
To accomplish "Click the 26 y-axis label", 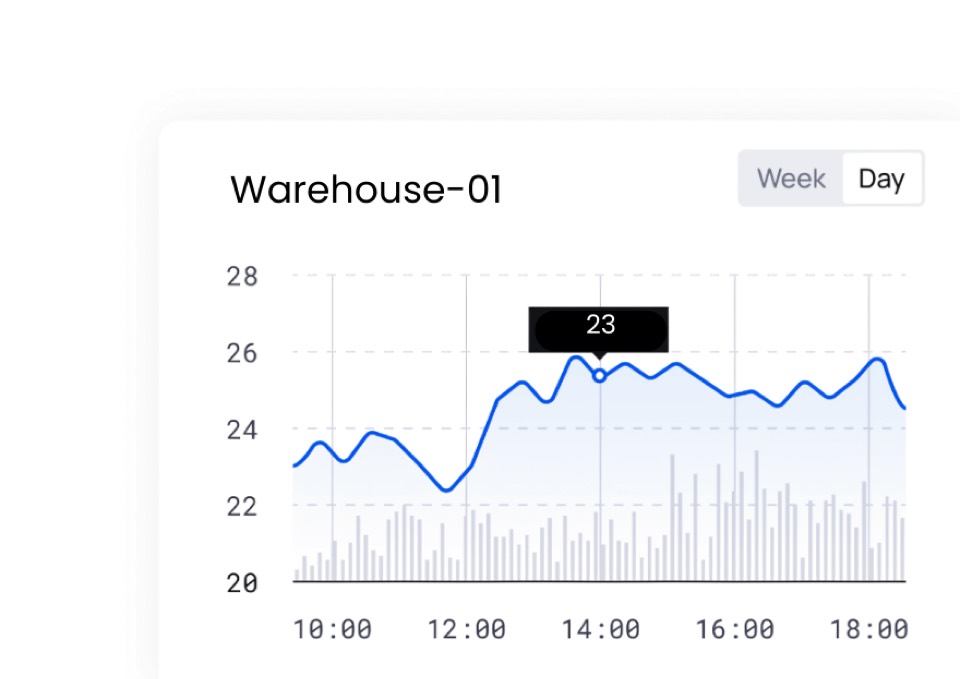I will 242,353.
